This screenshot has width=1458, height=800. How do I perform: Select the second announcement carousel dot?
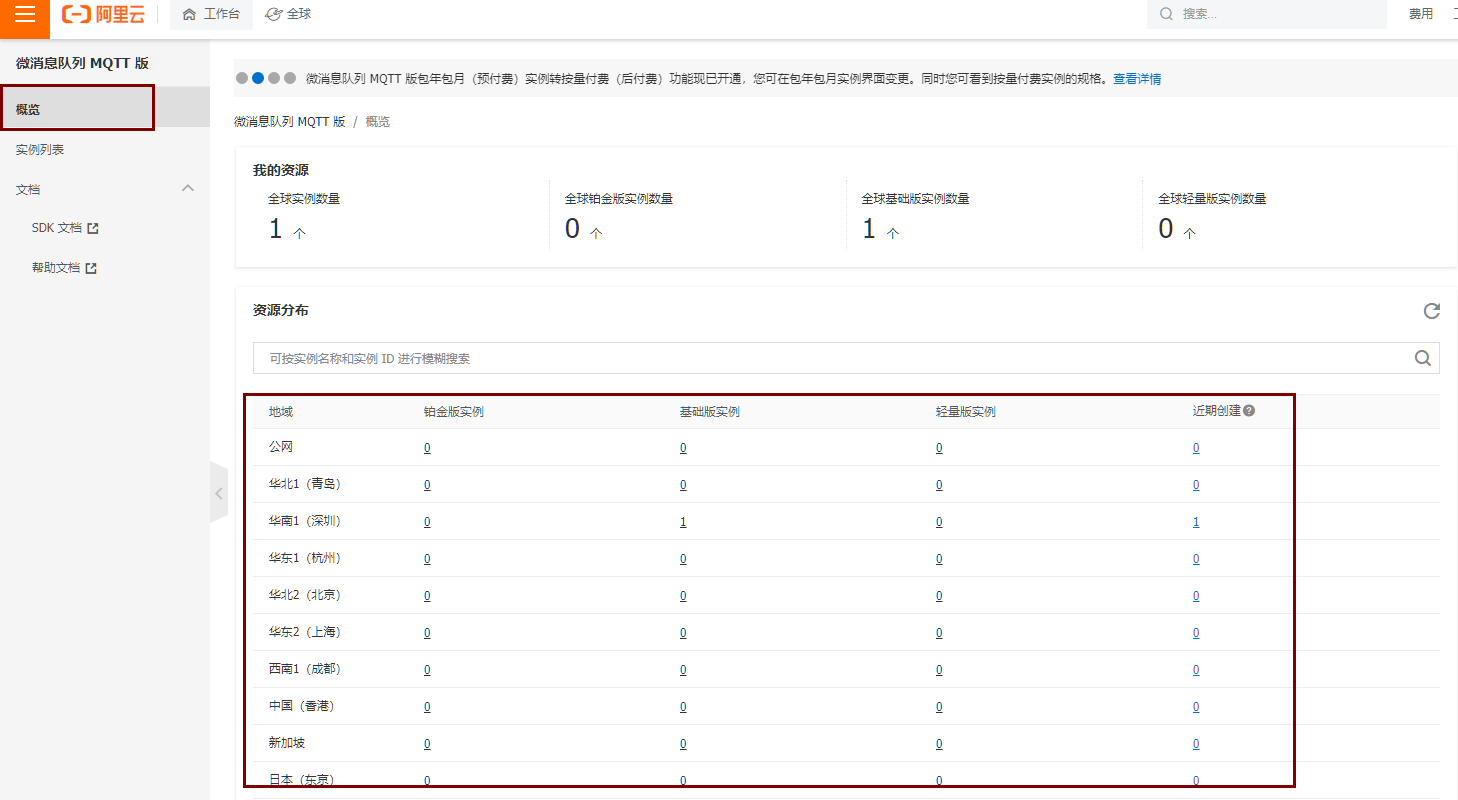(258, 78)
